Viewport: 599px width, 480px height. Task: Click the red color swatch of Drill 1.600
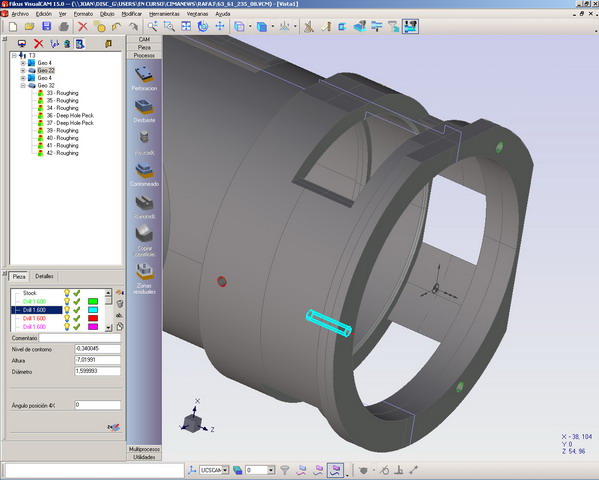(93, 318)
